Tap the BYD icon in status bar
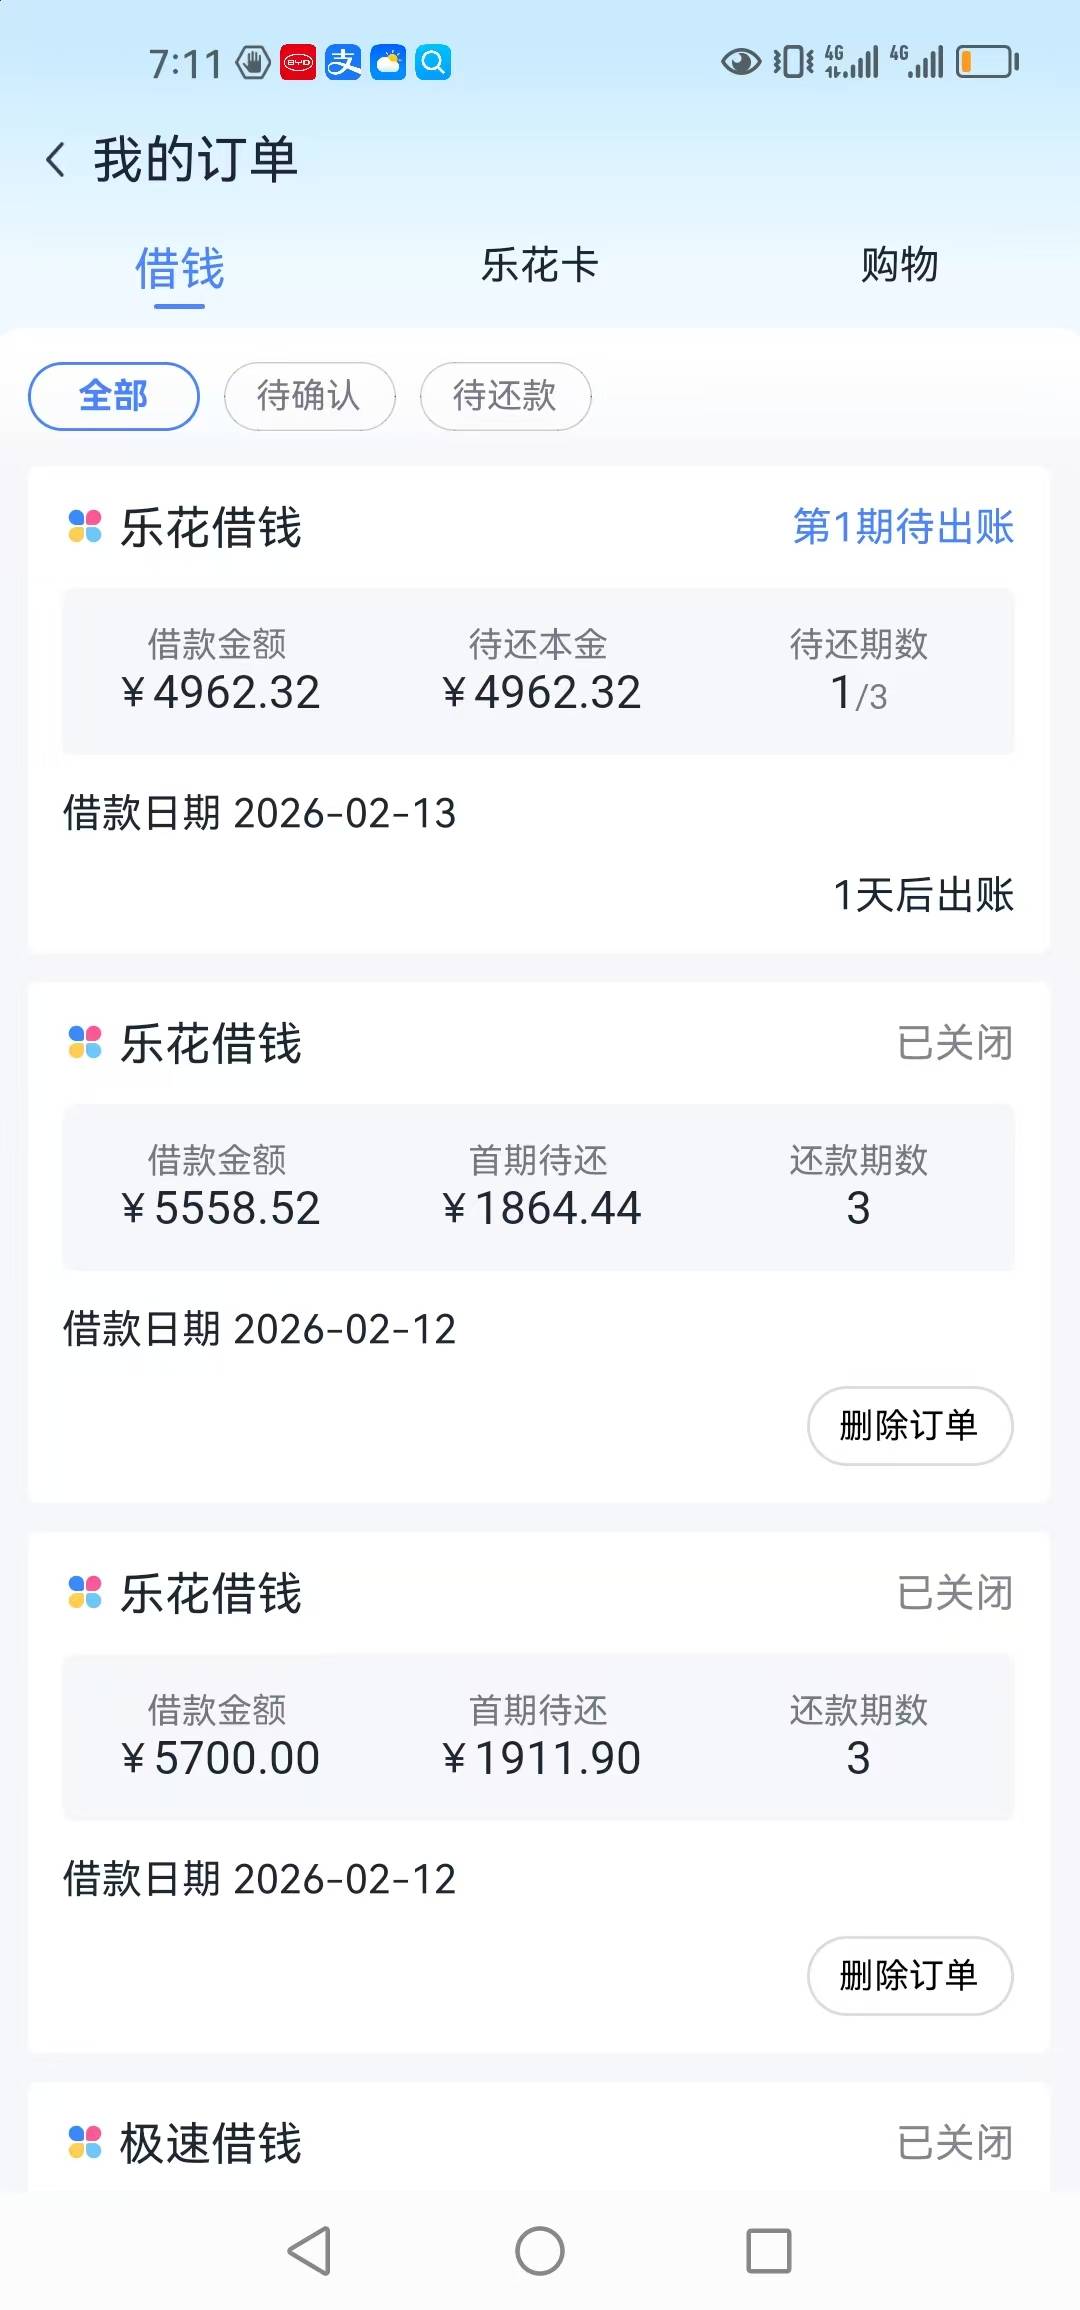Image resolution: width=1080 pixels, height=2310 pixels. [x=298, y=62]
